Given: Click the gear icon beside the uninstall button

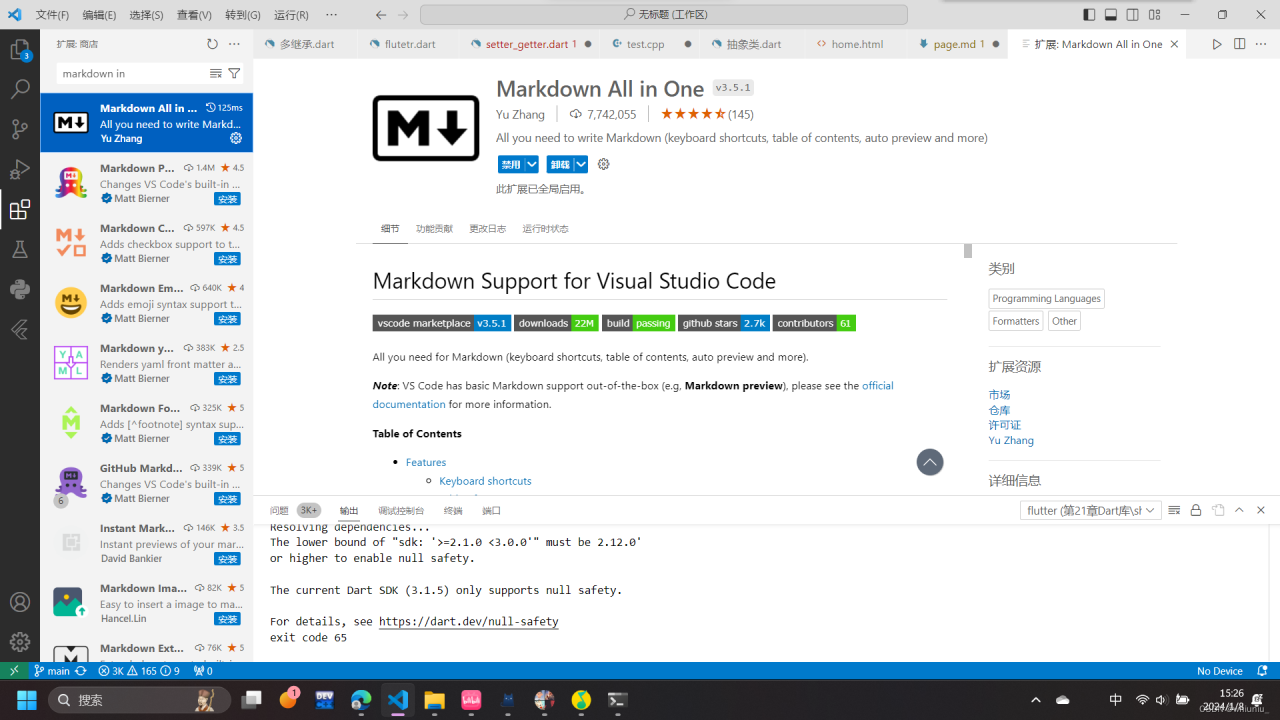Looking at the screenshot, I should coord(603,164).
